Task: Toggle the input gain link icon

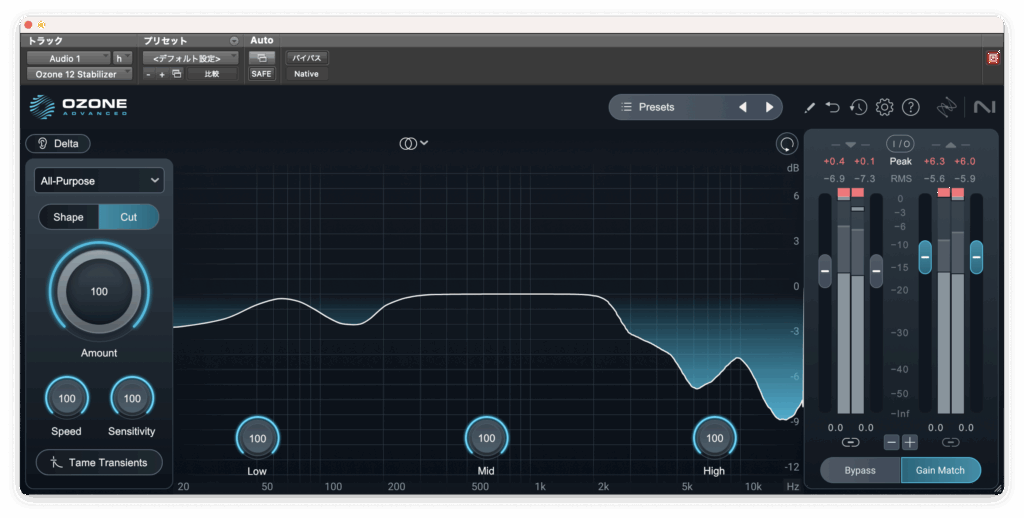Action: [x=850, y=442]
